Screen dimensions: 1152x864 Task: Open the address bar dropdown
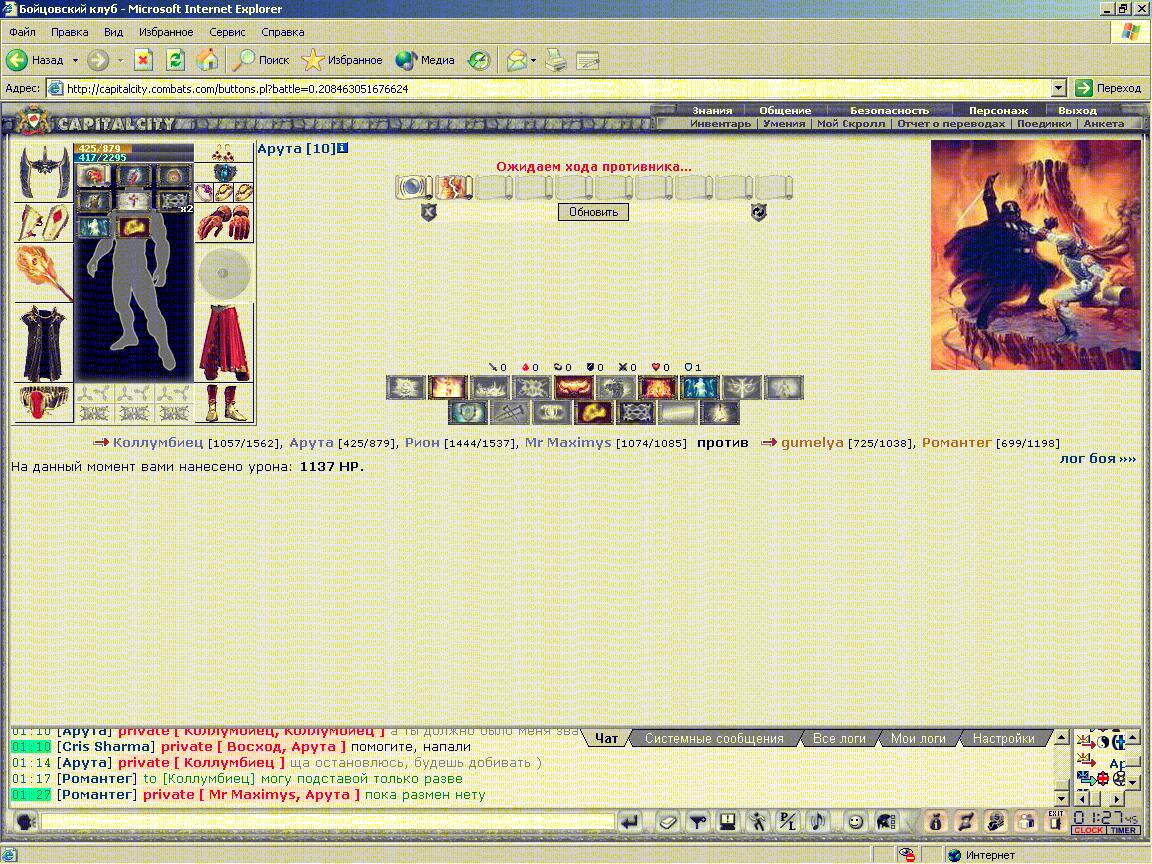tap(1059, 88)
